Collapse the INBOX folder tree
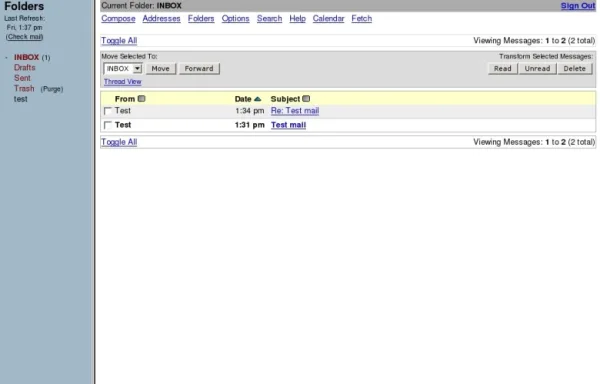The image size is (600, 384). point(7,57)
